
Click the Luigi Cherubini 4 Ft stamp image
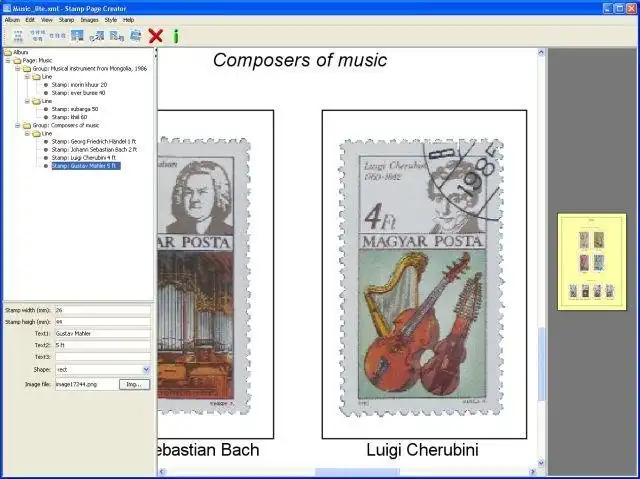click(422, 277)
